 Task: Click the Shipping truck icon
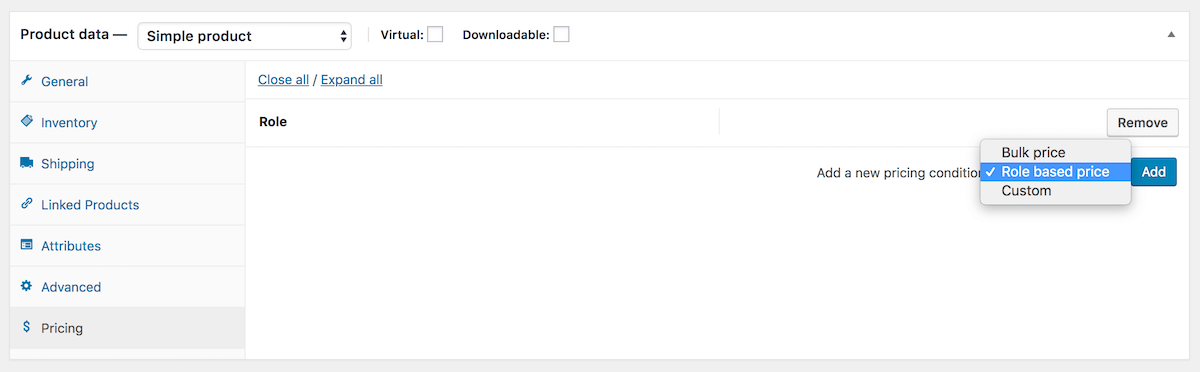(27, 163)
